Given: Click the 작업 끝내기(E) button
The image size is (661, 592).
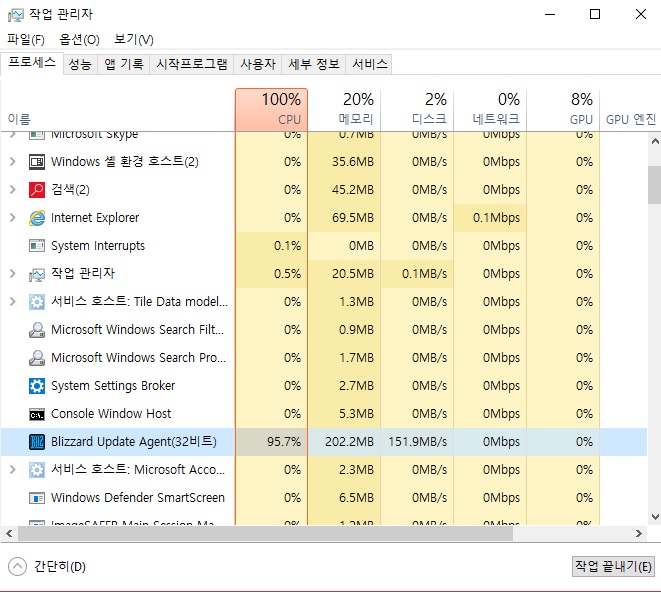Looking at the screenshot, I should [x=613, y=566].
